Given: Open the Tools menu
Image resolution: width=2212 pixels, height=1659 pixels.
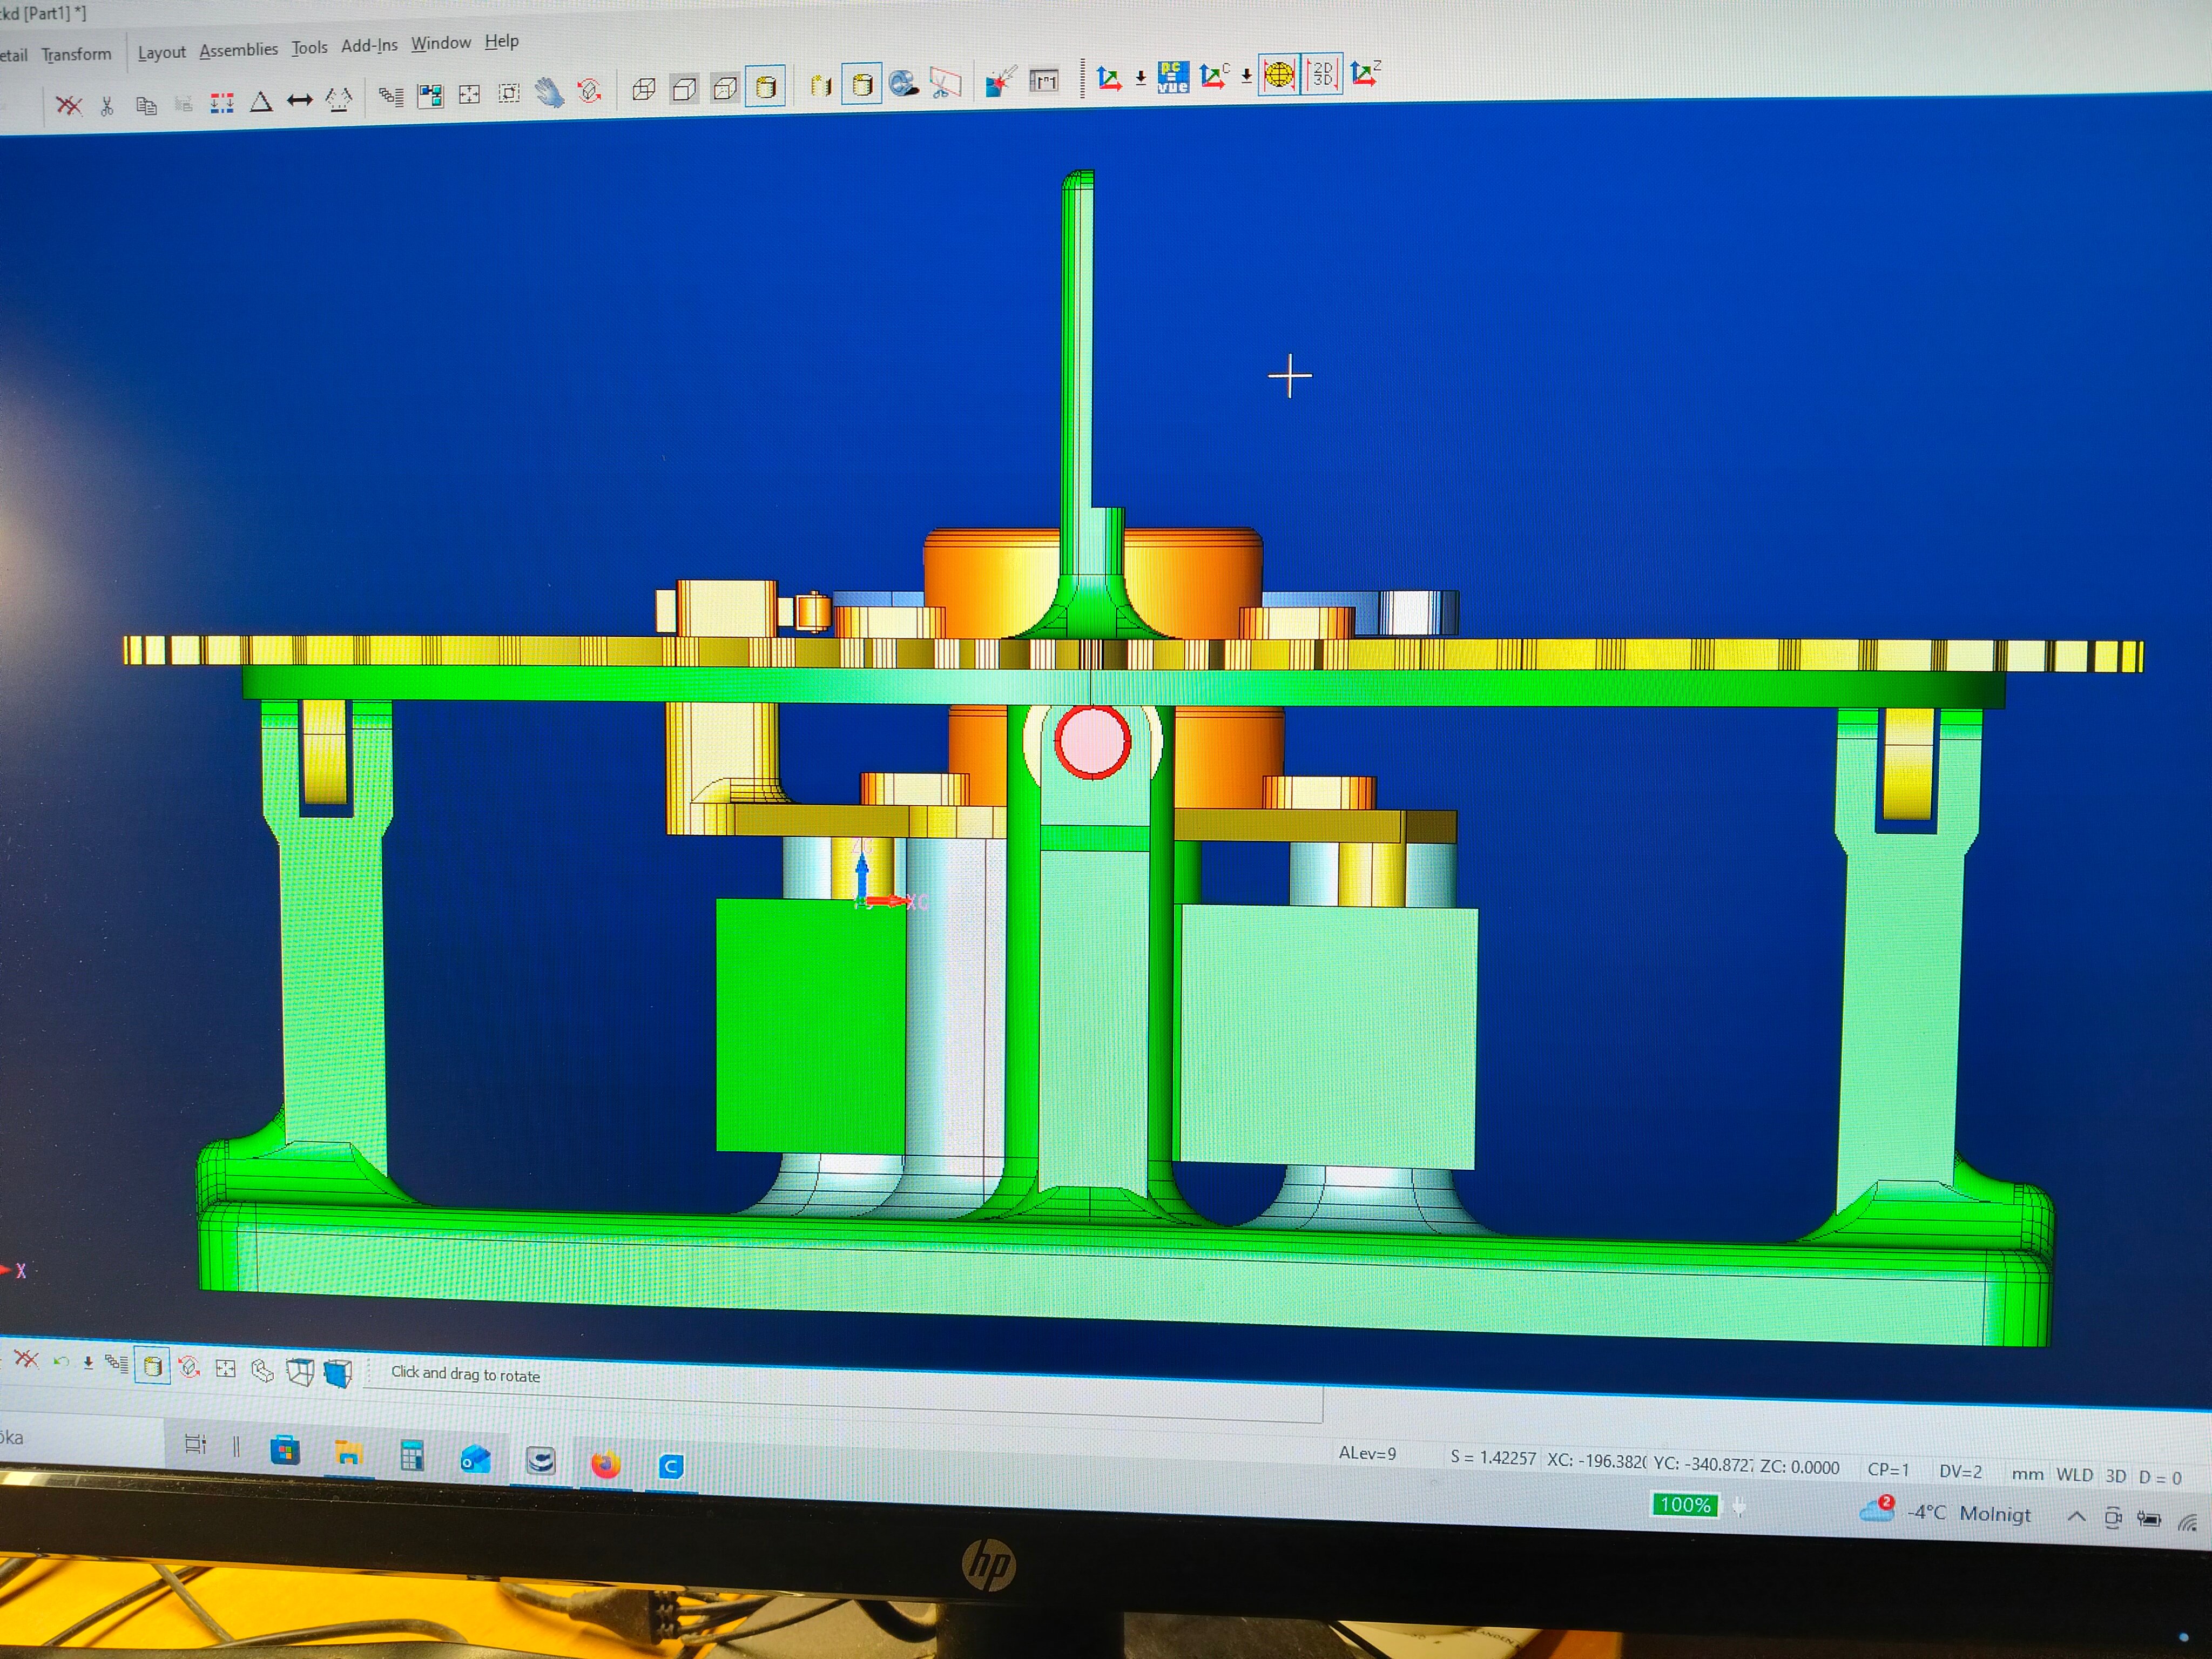Looking at the screenshot, I should (x=309, y=47).
